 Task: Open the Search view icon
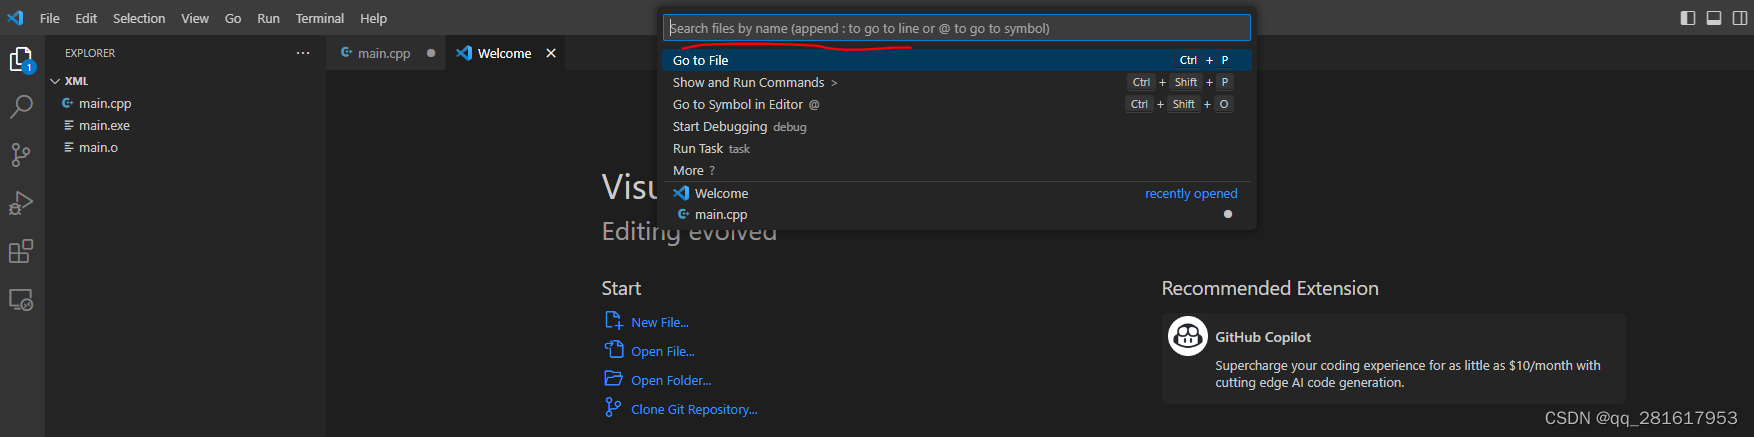click(x=21, y=107)
